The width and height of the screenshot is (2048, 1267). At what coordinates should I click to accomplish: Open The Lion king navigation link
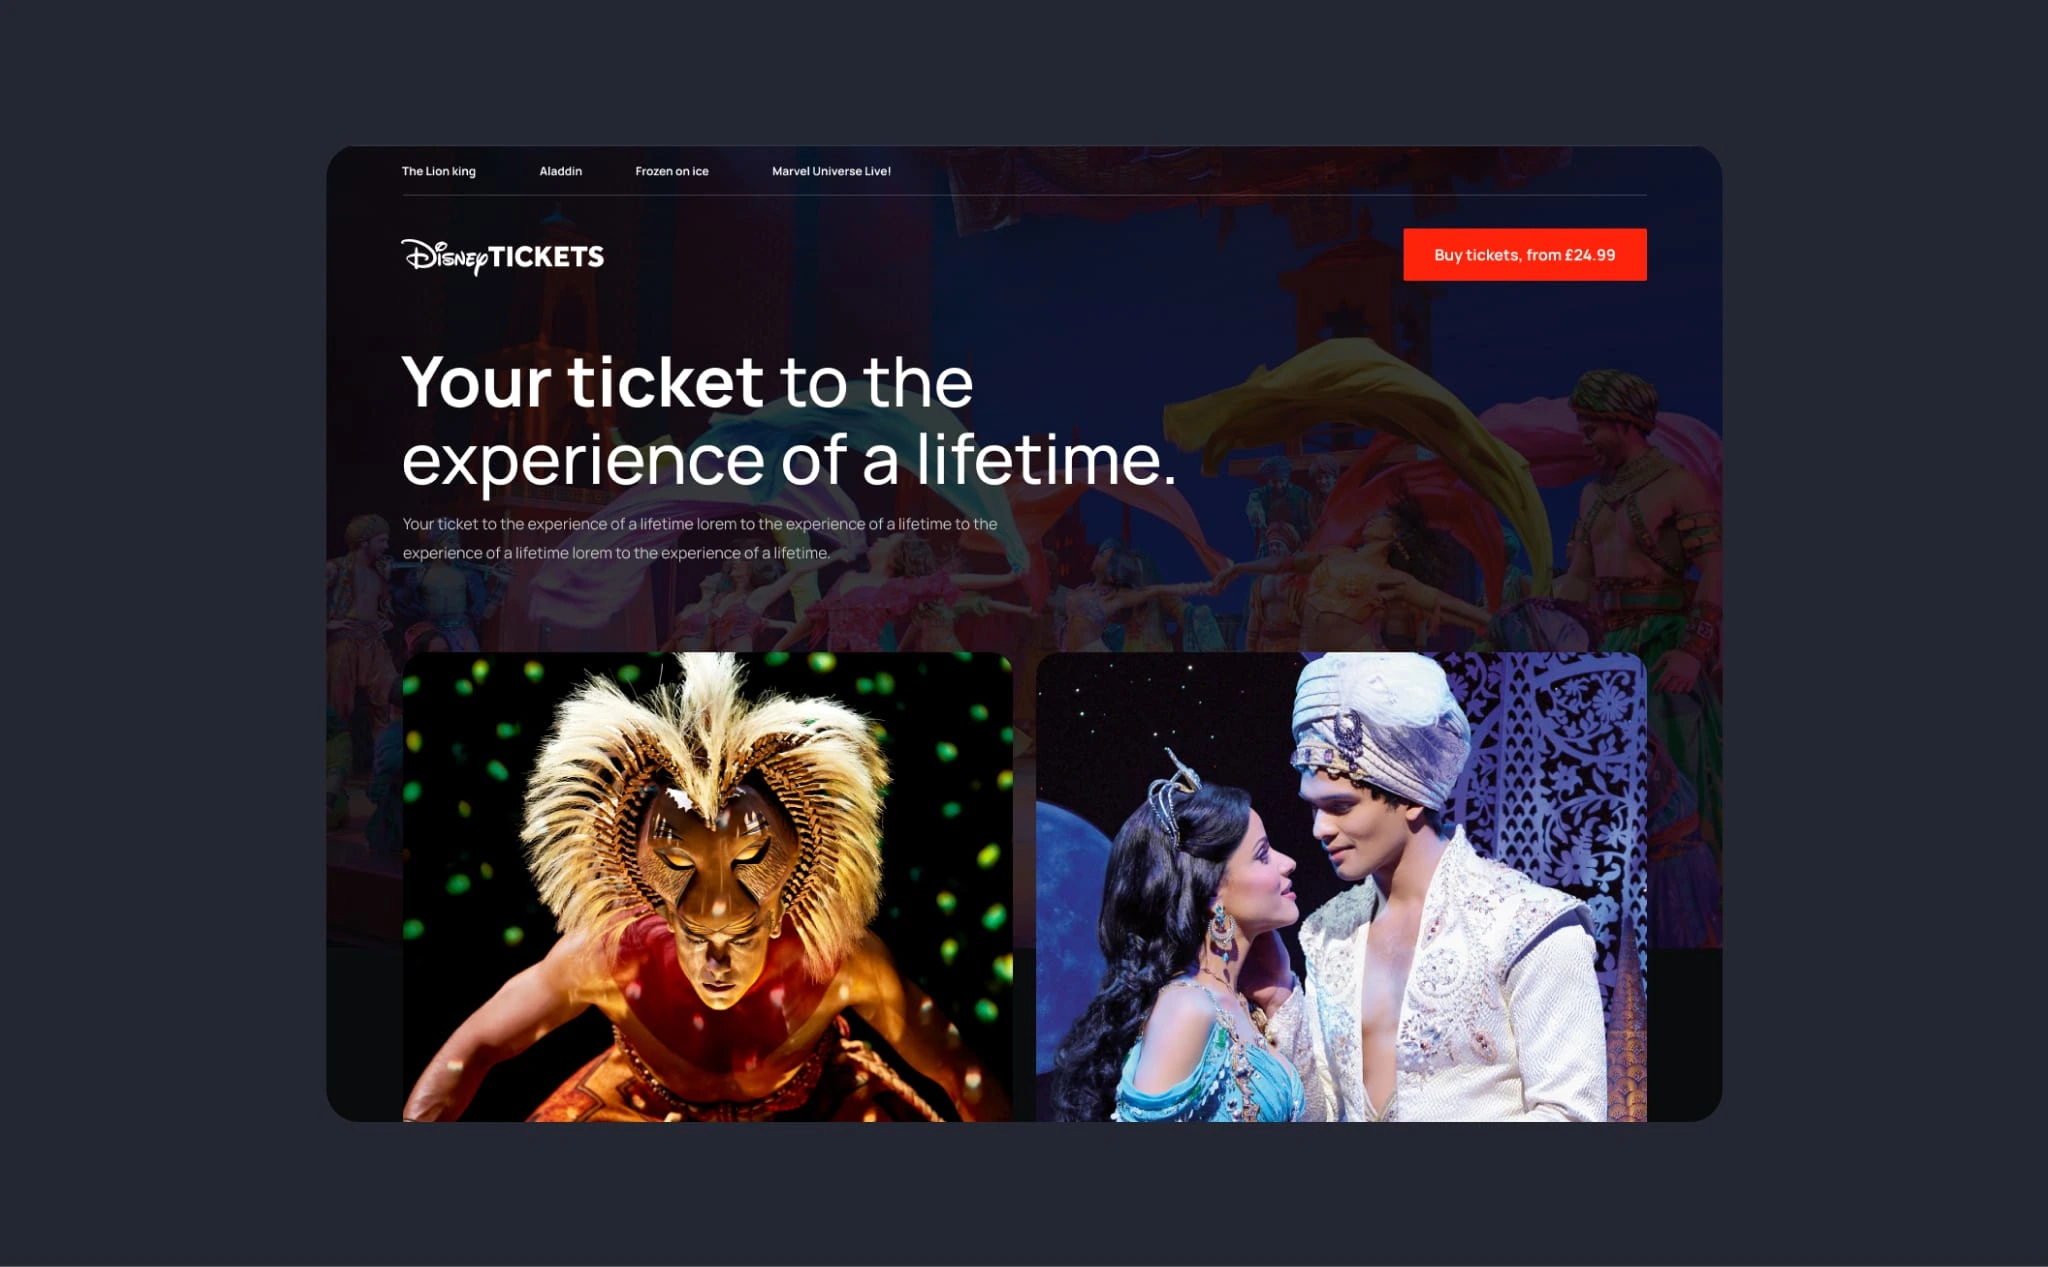tap(438, 171)
